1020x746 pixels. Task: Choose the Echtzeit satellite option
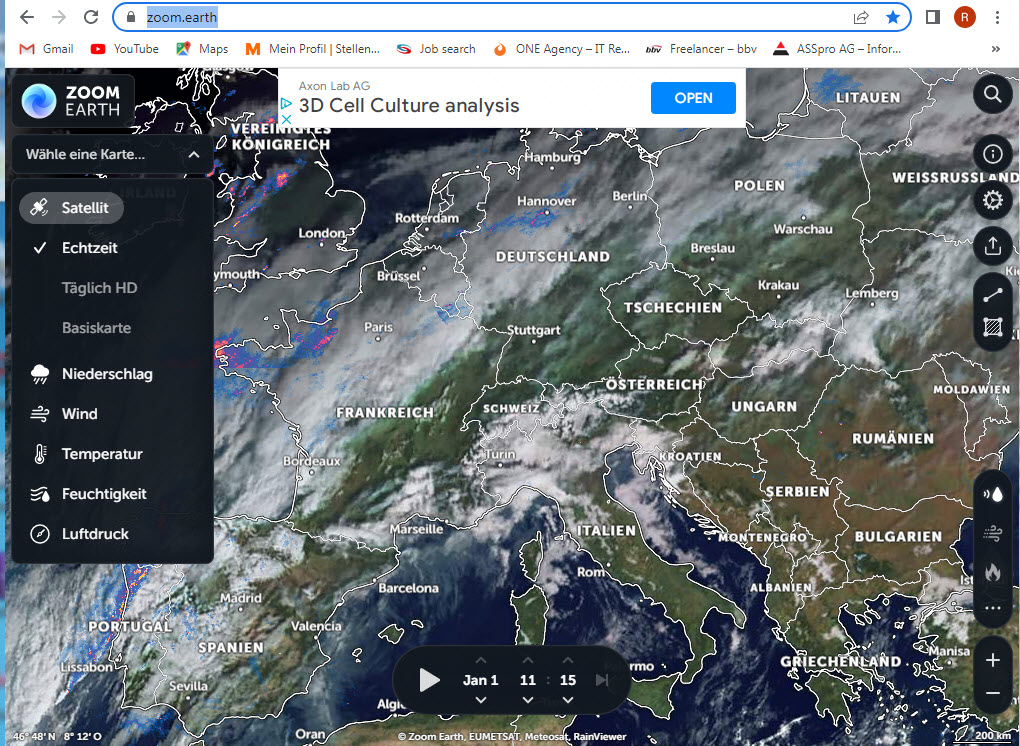point(90,248)
